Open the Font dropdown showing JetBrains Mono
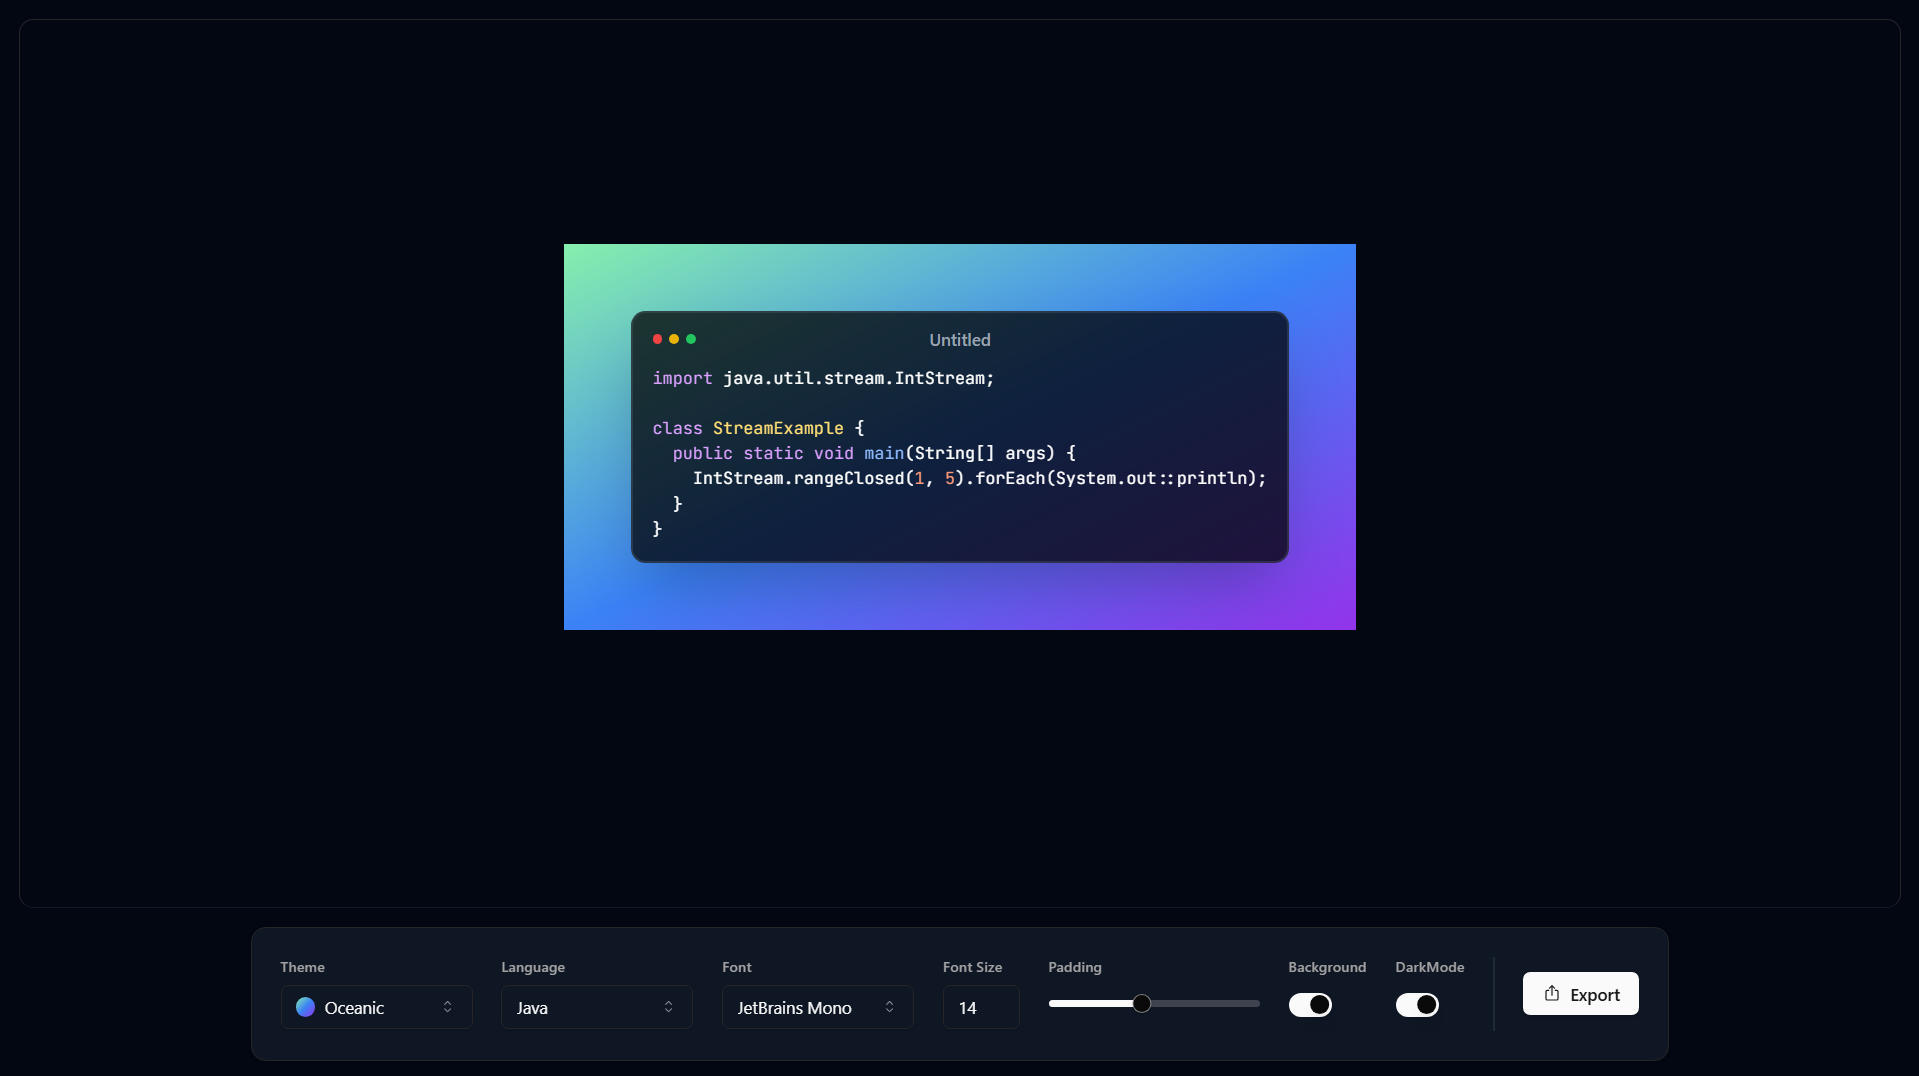The image size is (1919, 1076). point(816,1008)
